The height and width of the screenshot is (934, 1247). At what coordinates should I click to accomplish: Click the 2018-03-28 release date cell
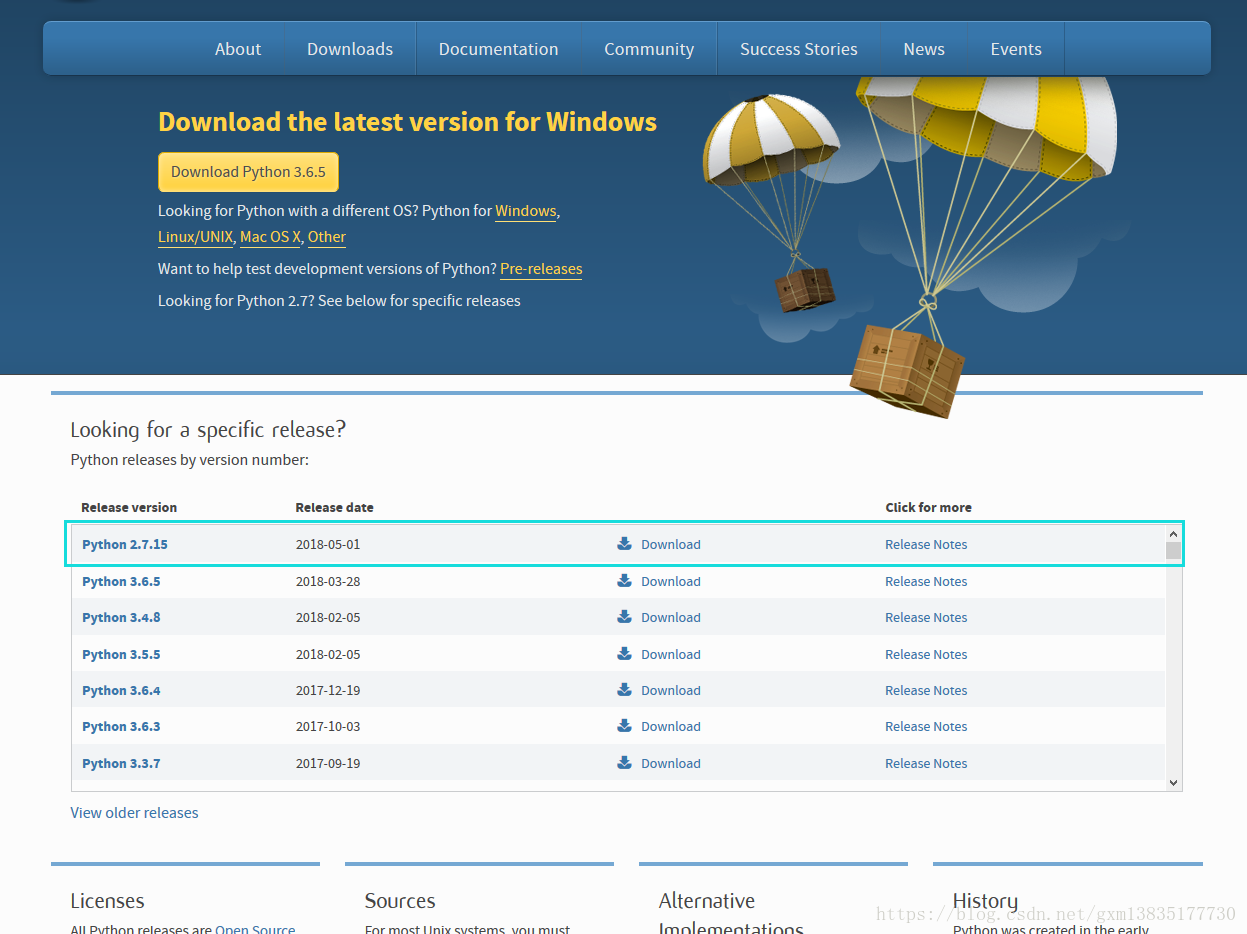328,581
